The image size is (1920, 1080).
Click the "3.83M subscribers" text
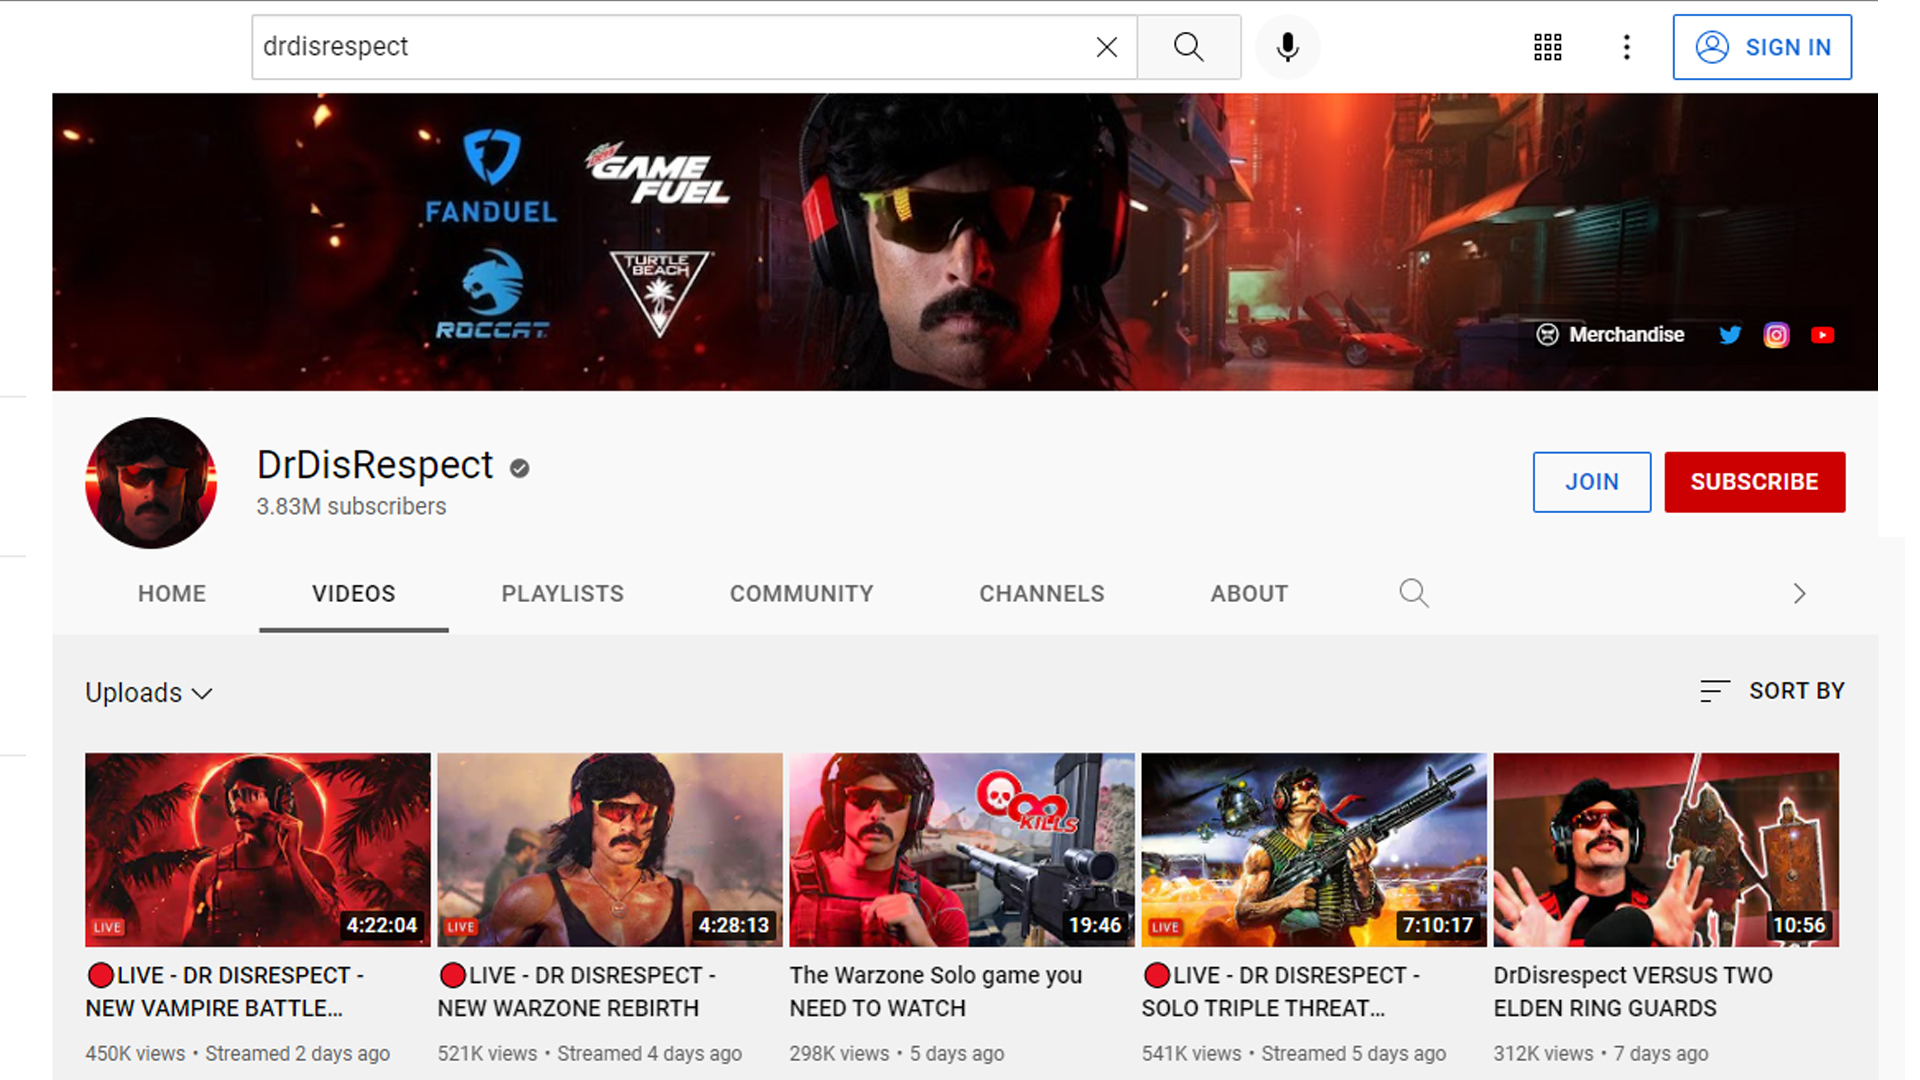tap(351, 507)
